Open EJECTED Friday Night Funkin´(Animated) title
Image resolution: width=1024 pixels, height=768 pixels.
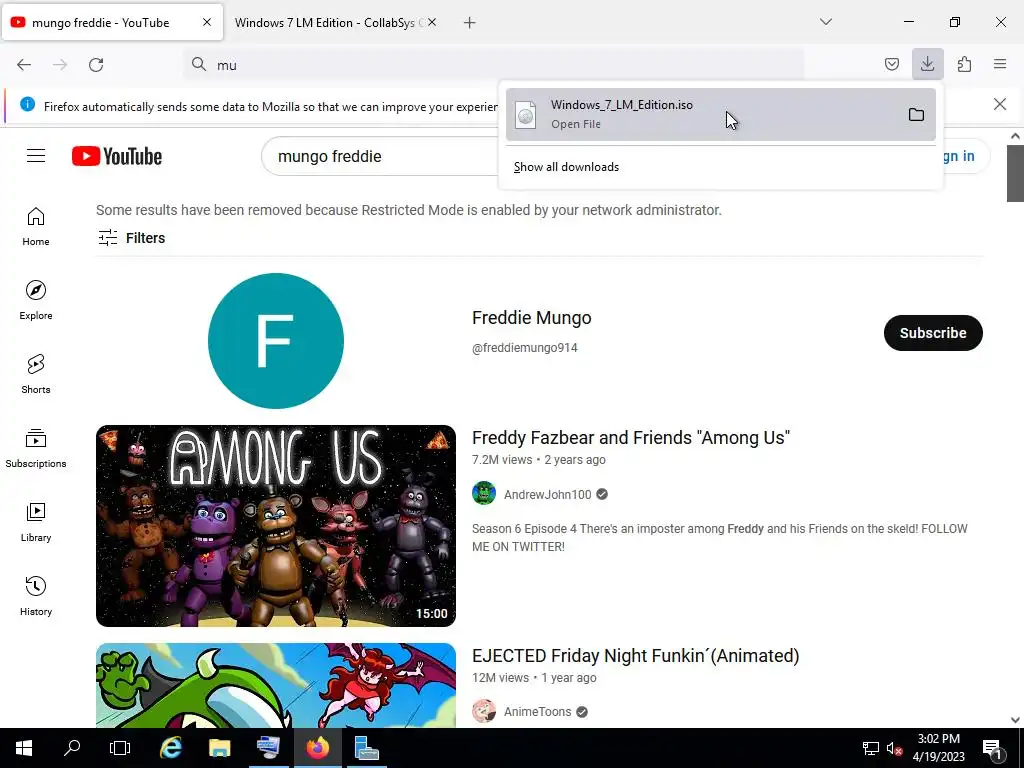(x=635, y=656)
